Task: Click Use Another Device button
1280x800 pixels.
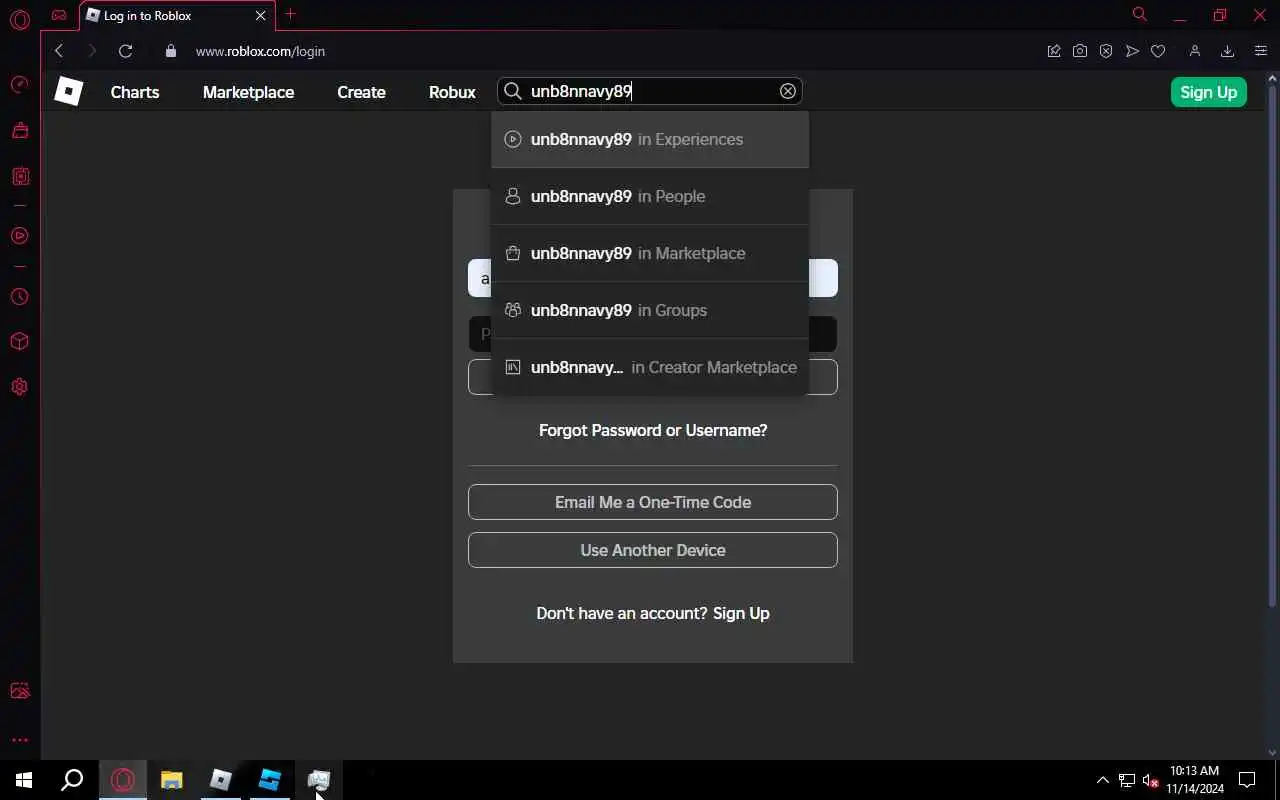Action: pos(653,550)
